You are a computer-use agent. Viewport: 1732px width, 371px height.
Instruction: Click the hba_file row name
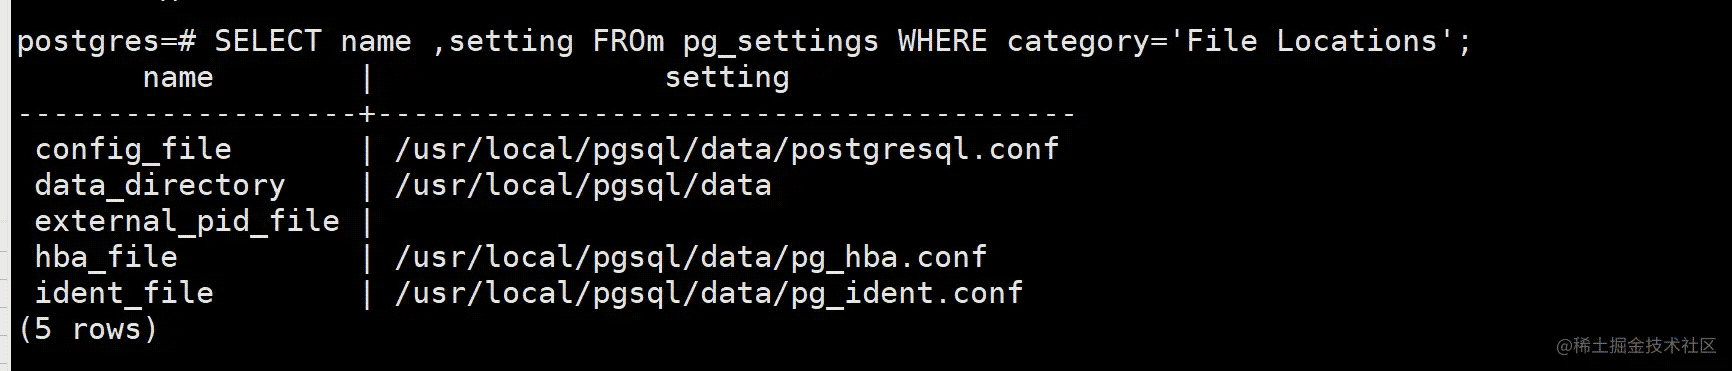pos(106,258)
